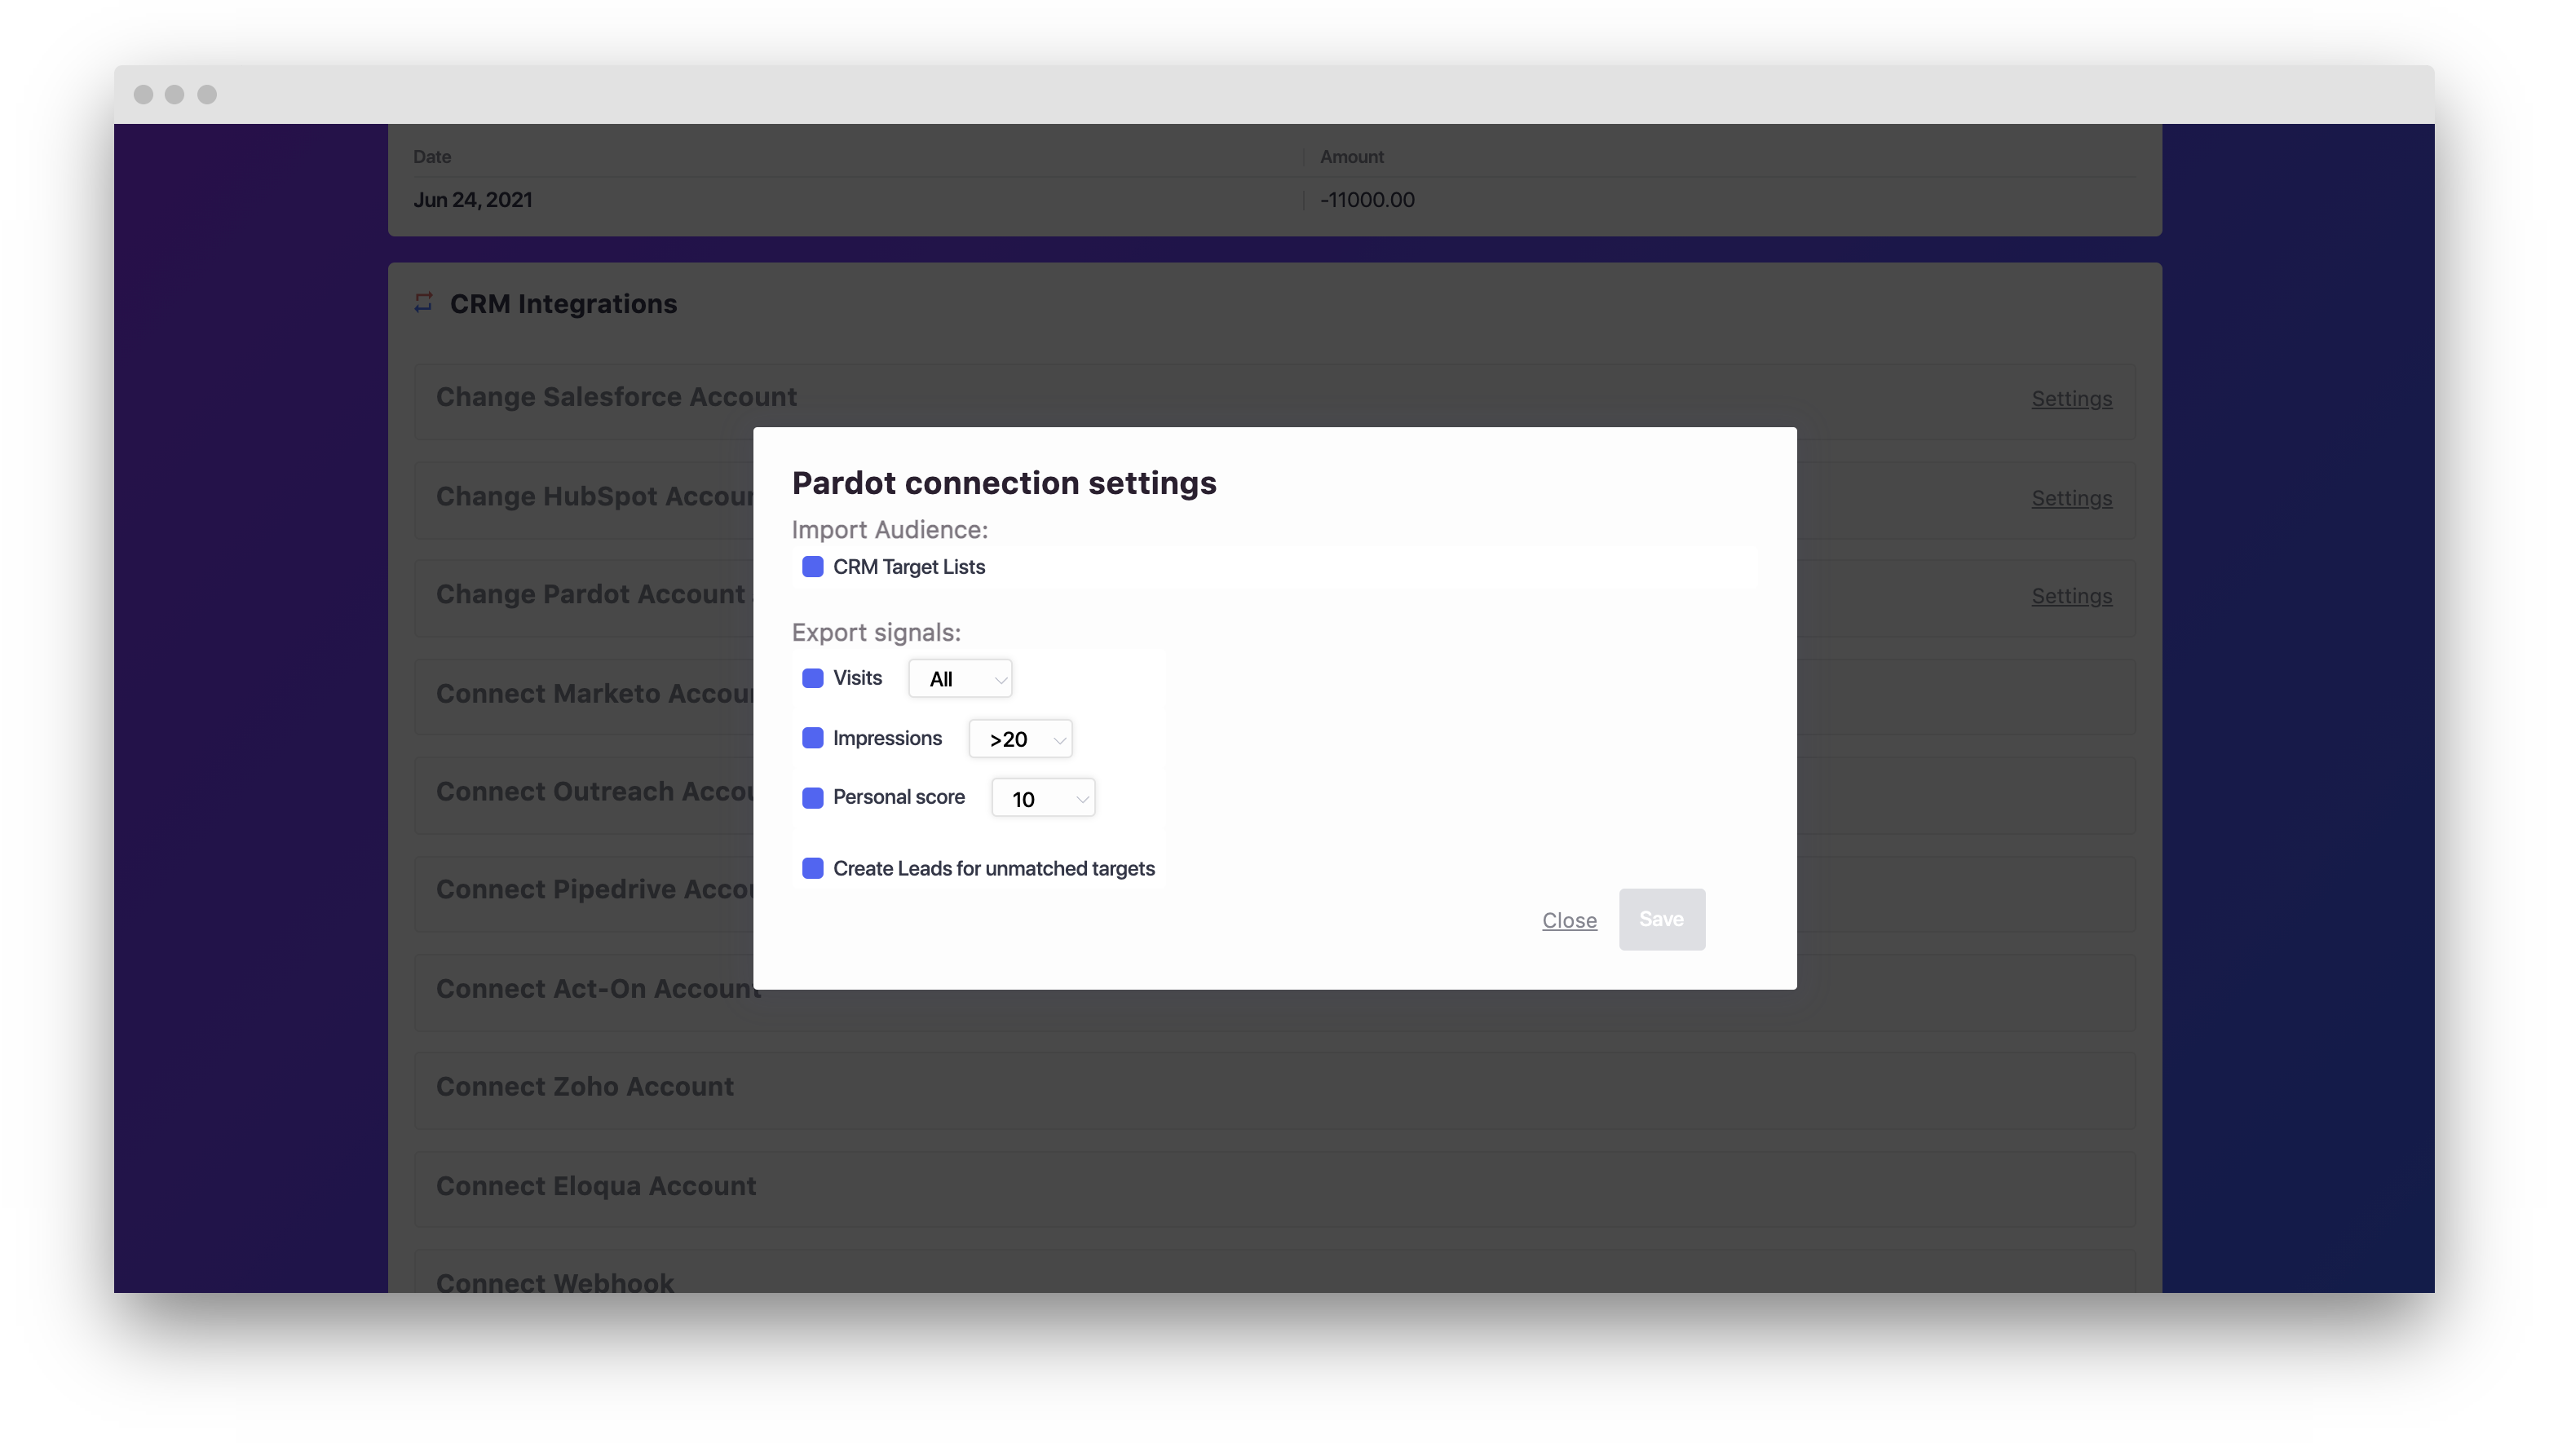
Task: Click the Close link in dialog
Action: click(1569, 920)
